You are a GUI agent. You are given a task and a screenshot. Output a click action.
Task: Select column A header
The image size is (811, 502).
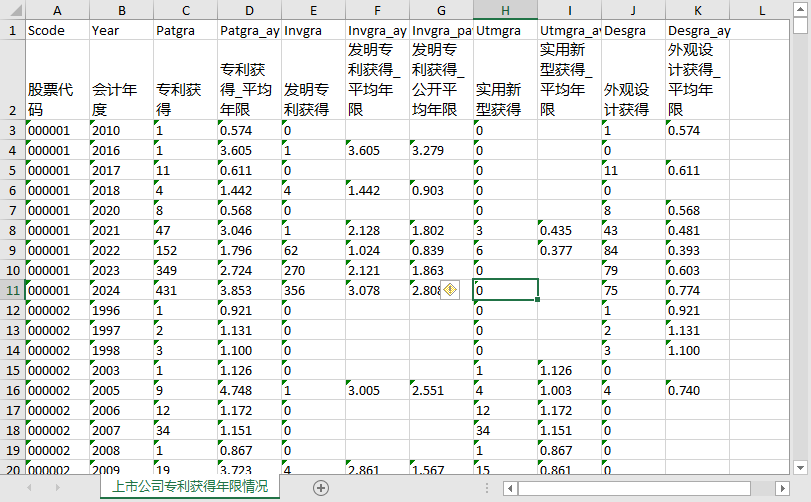[57, 10]
